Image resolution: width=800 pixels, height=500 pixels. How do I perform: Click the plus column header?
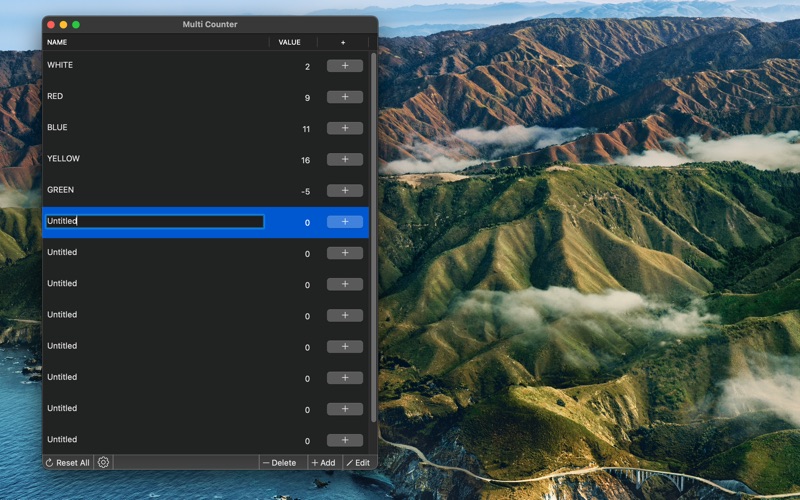(343, 43)
